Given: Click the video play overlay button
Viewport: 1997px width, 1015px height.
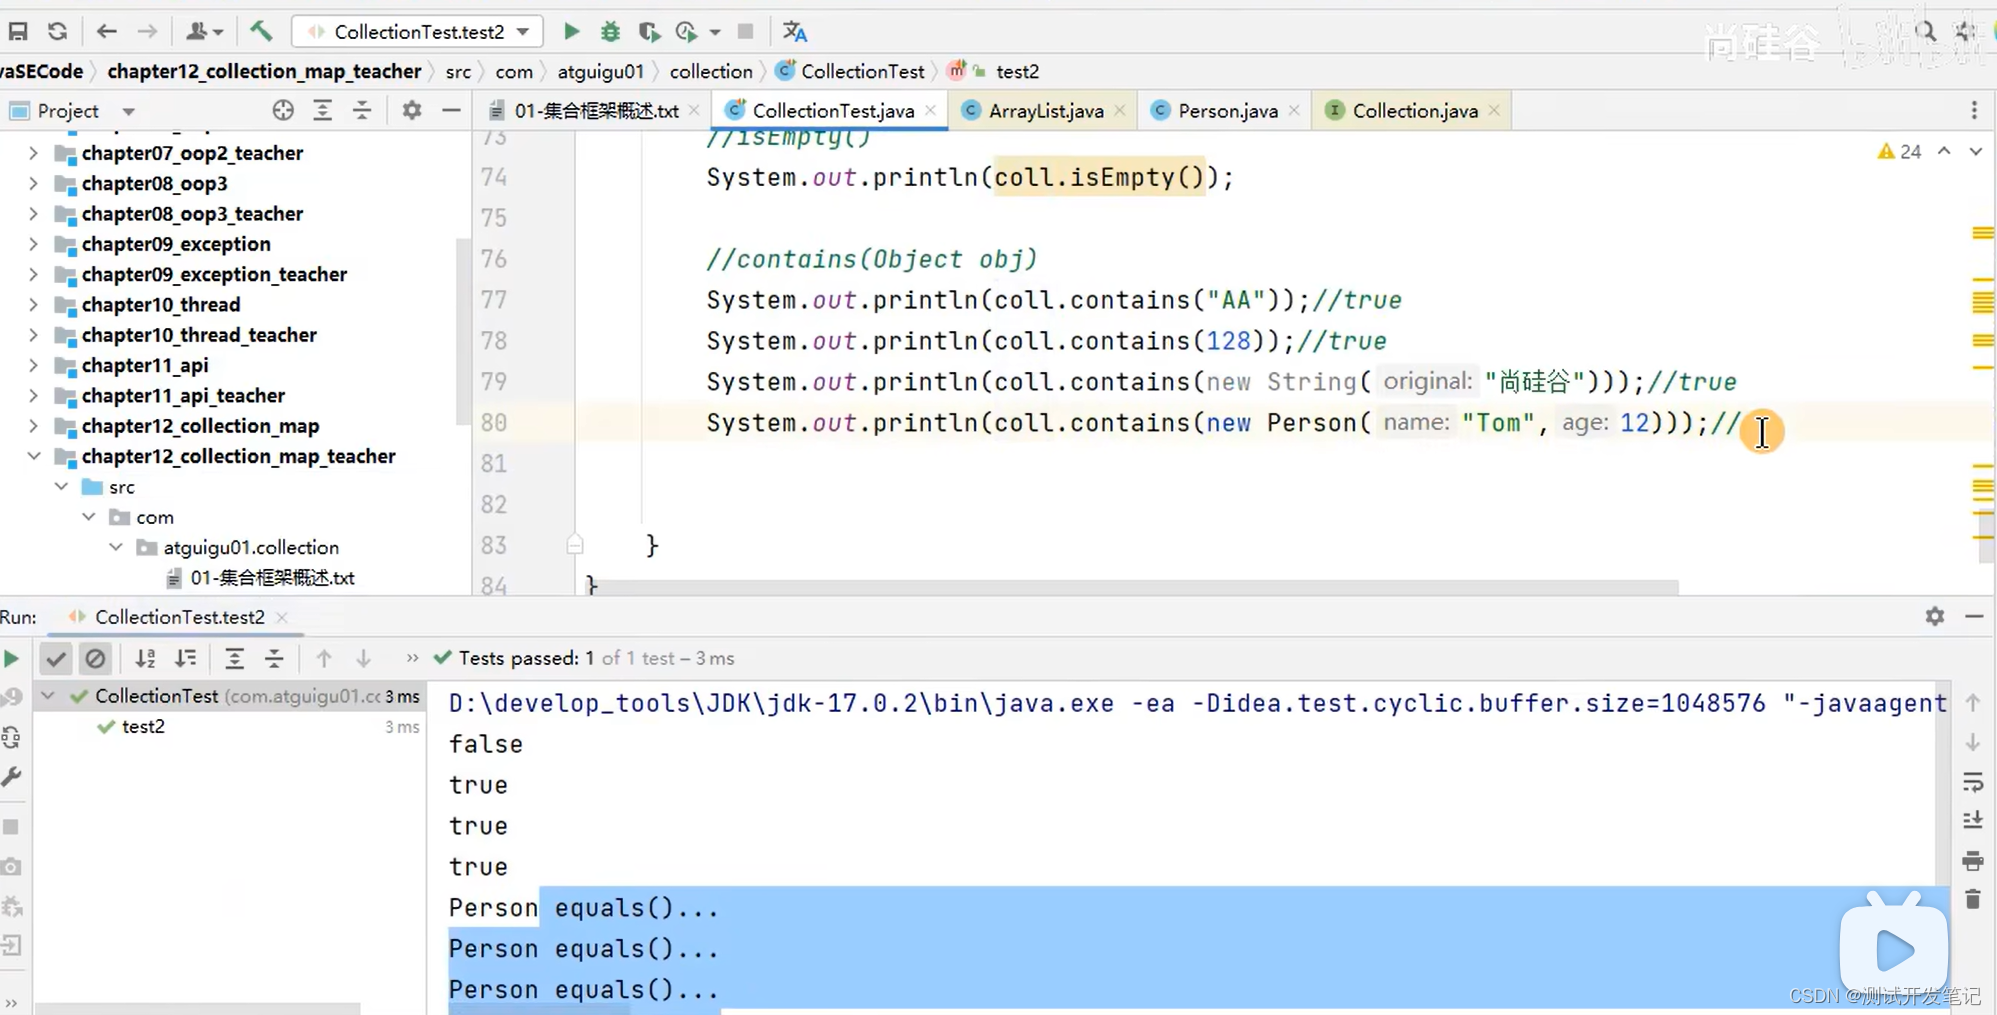Looking at the screenshot, I should tap(1893, 948).
